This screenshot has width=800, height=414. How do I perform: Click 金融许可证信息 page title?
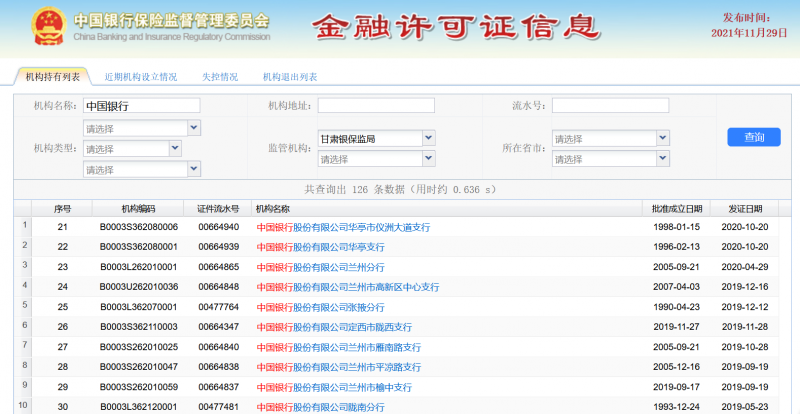click(x=456, y=27)
